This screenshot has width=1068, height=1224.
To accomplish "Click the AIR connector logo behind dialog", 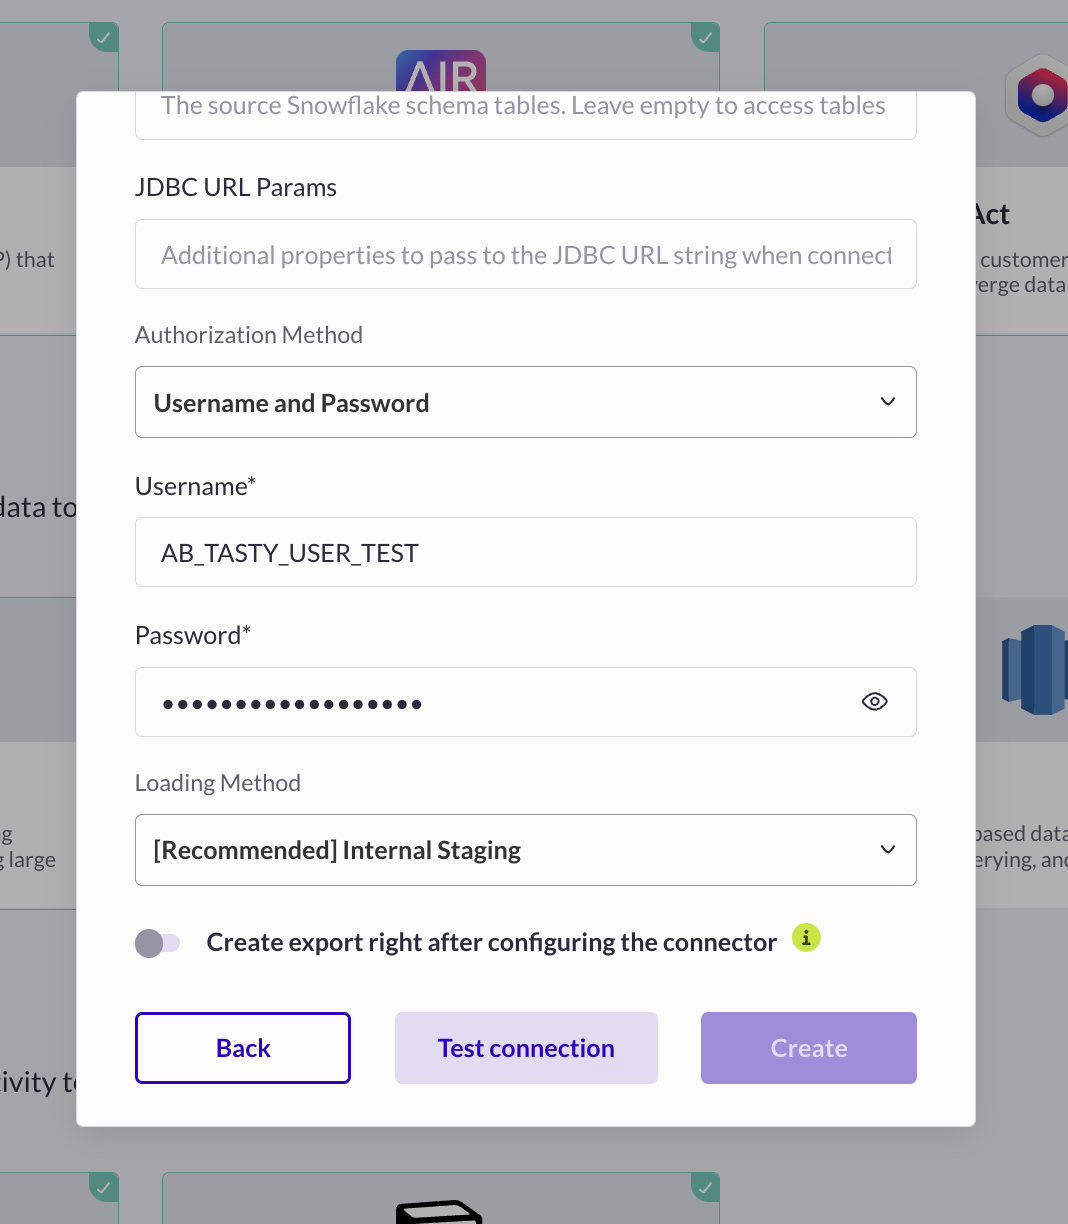I will [441, 71].
